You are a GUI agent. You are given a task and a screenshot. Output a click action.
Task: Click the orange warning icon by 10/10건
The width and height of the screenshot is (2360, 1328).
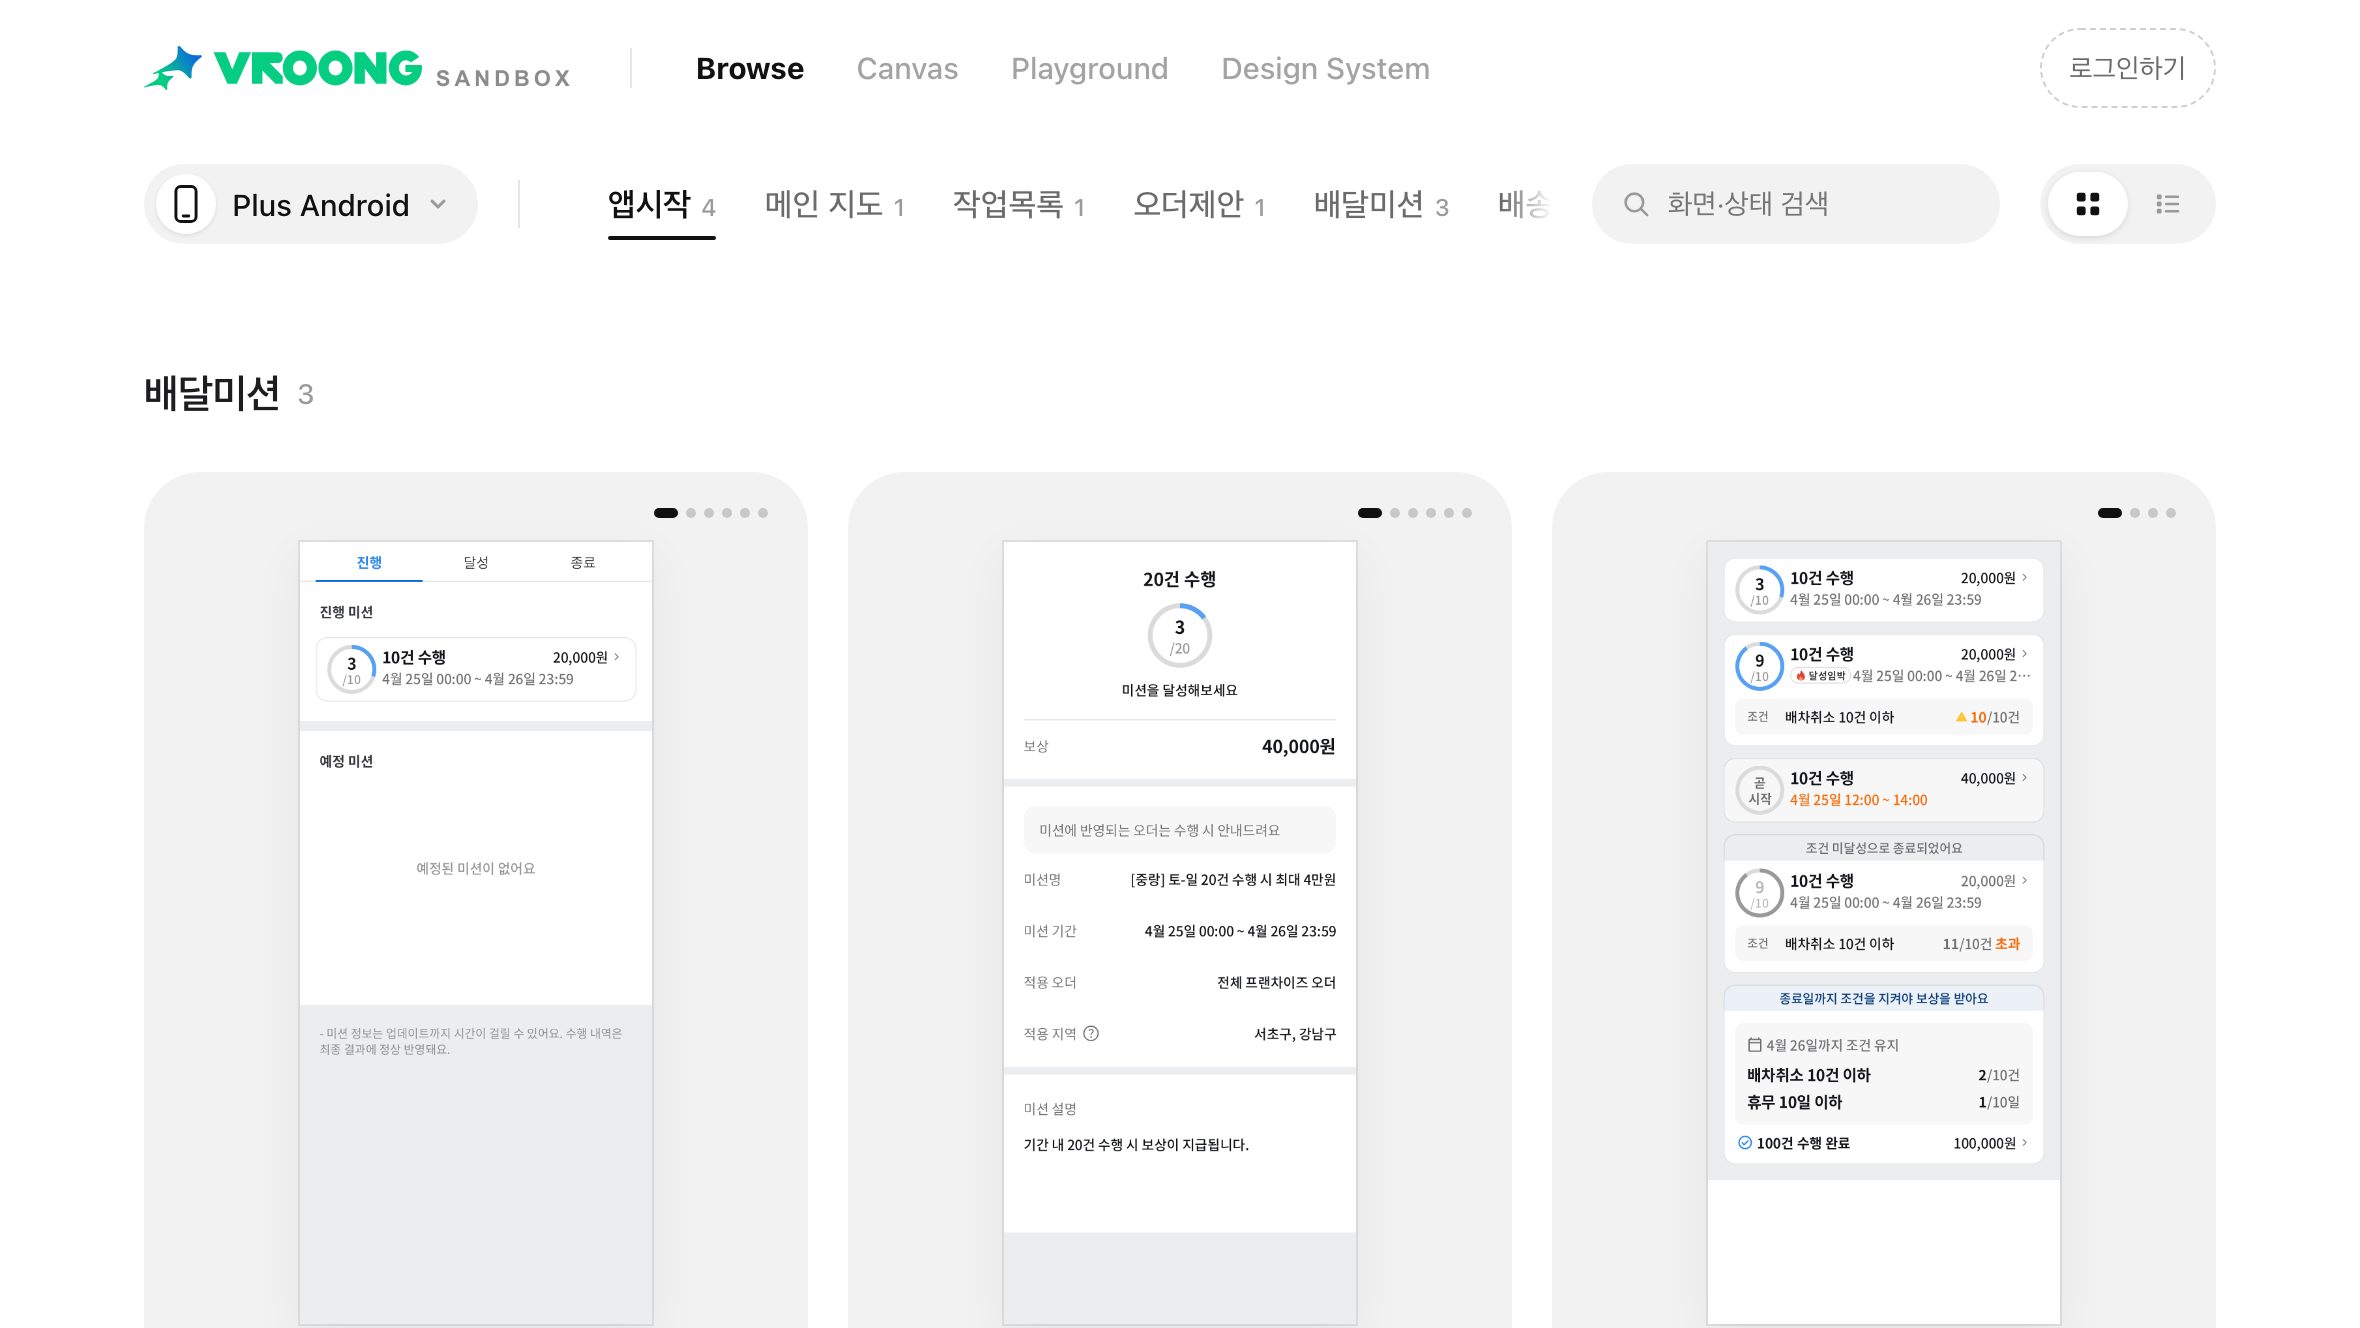coord(1961,717)
